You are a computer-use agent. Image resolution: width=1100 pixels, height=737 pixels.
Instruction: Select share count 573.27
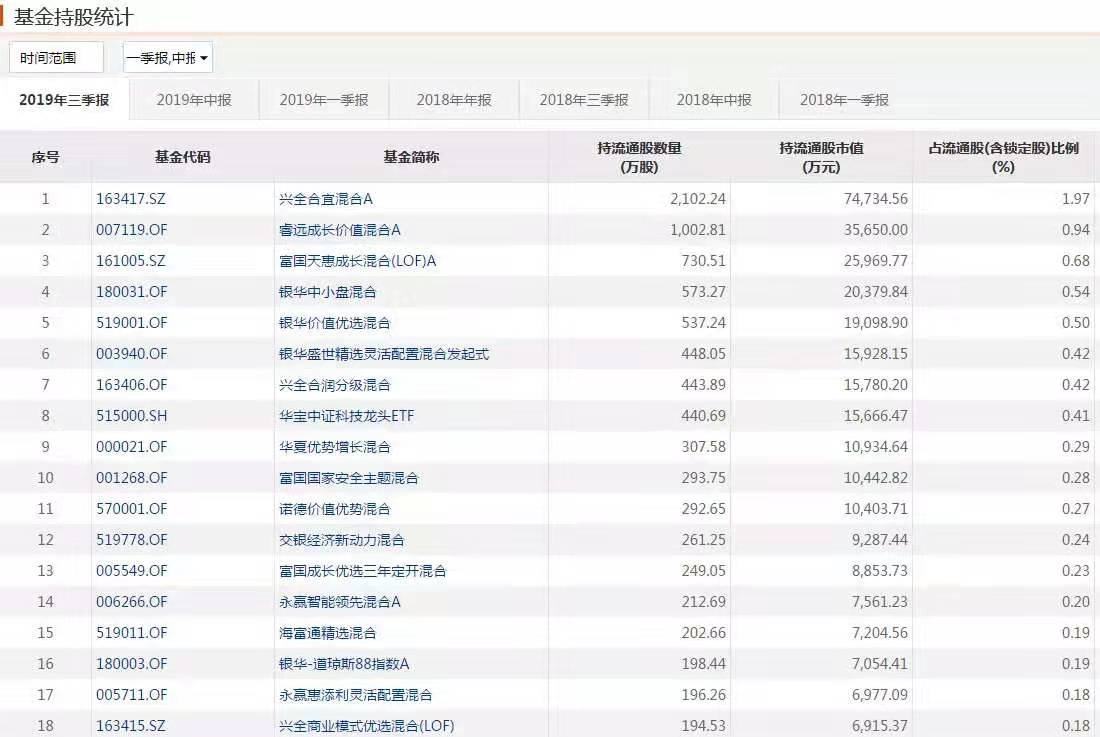coord(704,292)
